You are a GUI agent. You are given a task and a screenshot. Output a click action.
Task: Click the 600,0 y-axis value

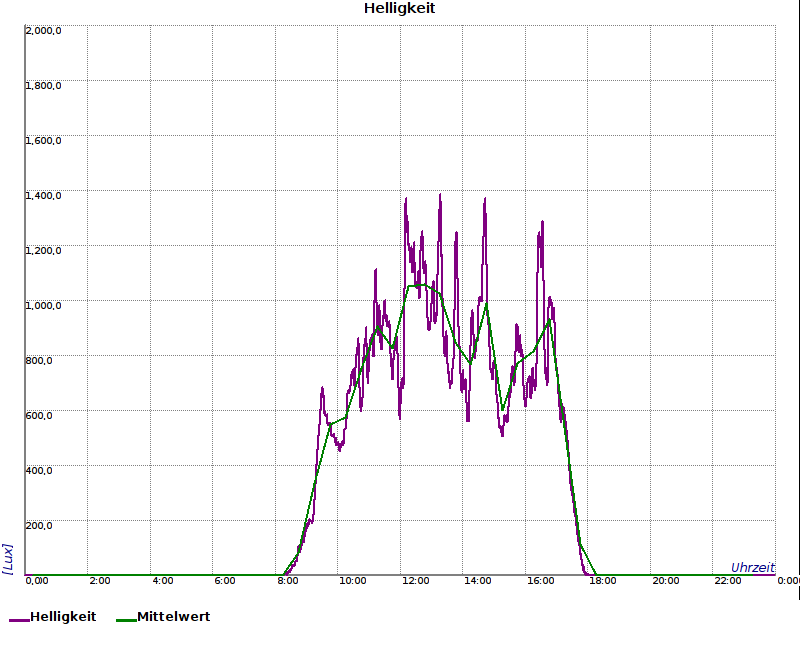[x=39, y=416]
